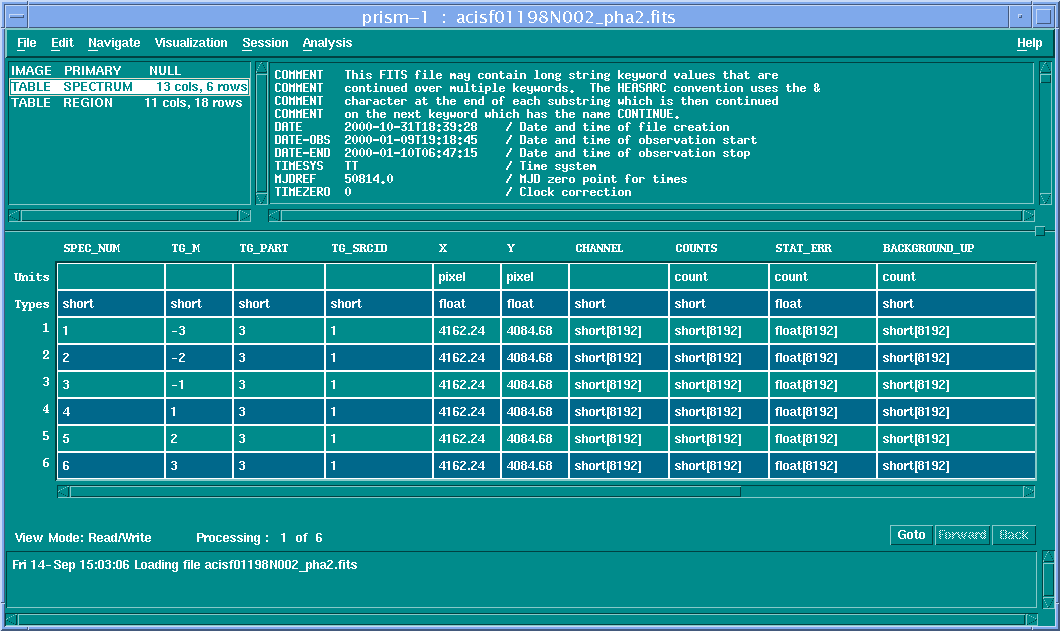Click left scroll arrow under the extension list
1060x631 pixels.
[x=14, y=215]
